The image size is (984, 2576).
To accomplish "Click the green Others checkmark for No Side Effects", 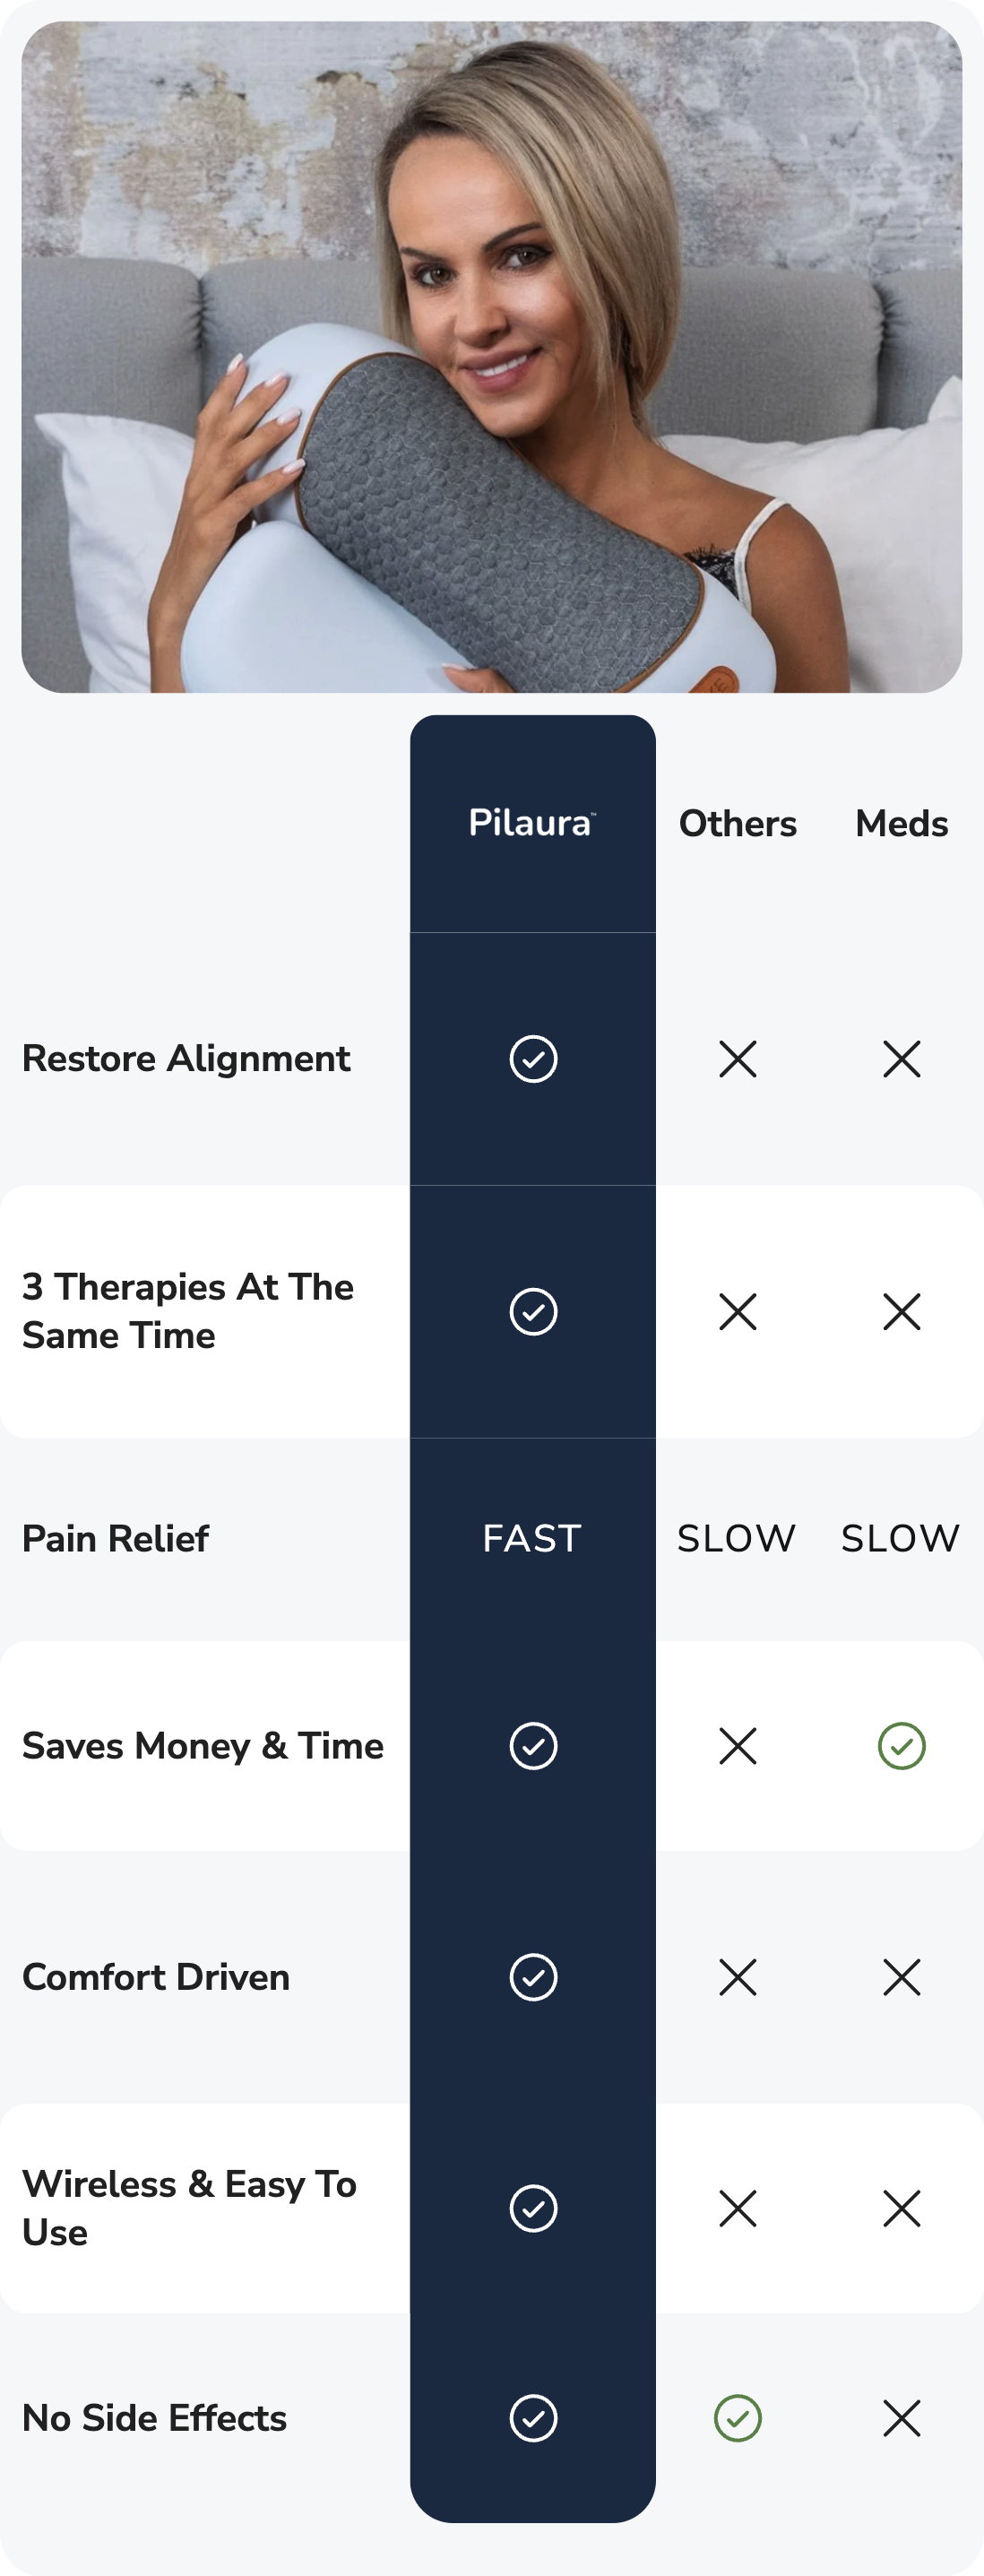I will 738,2418.
